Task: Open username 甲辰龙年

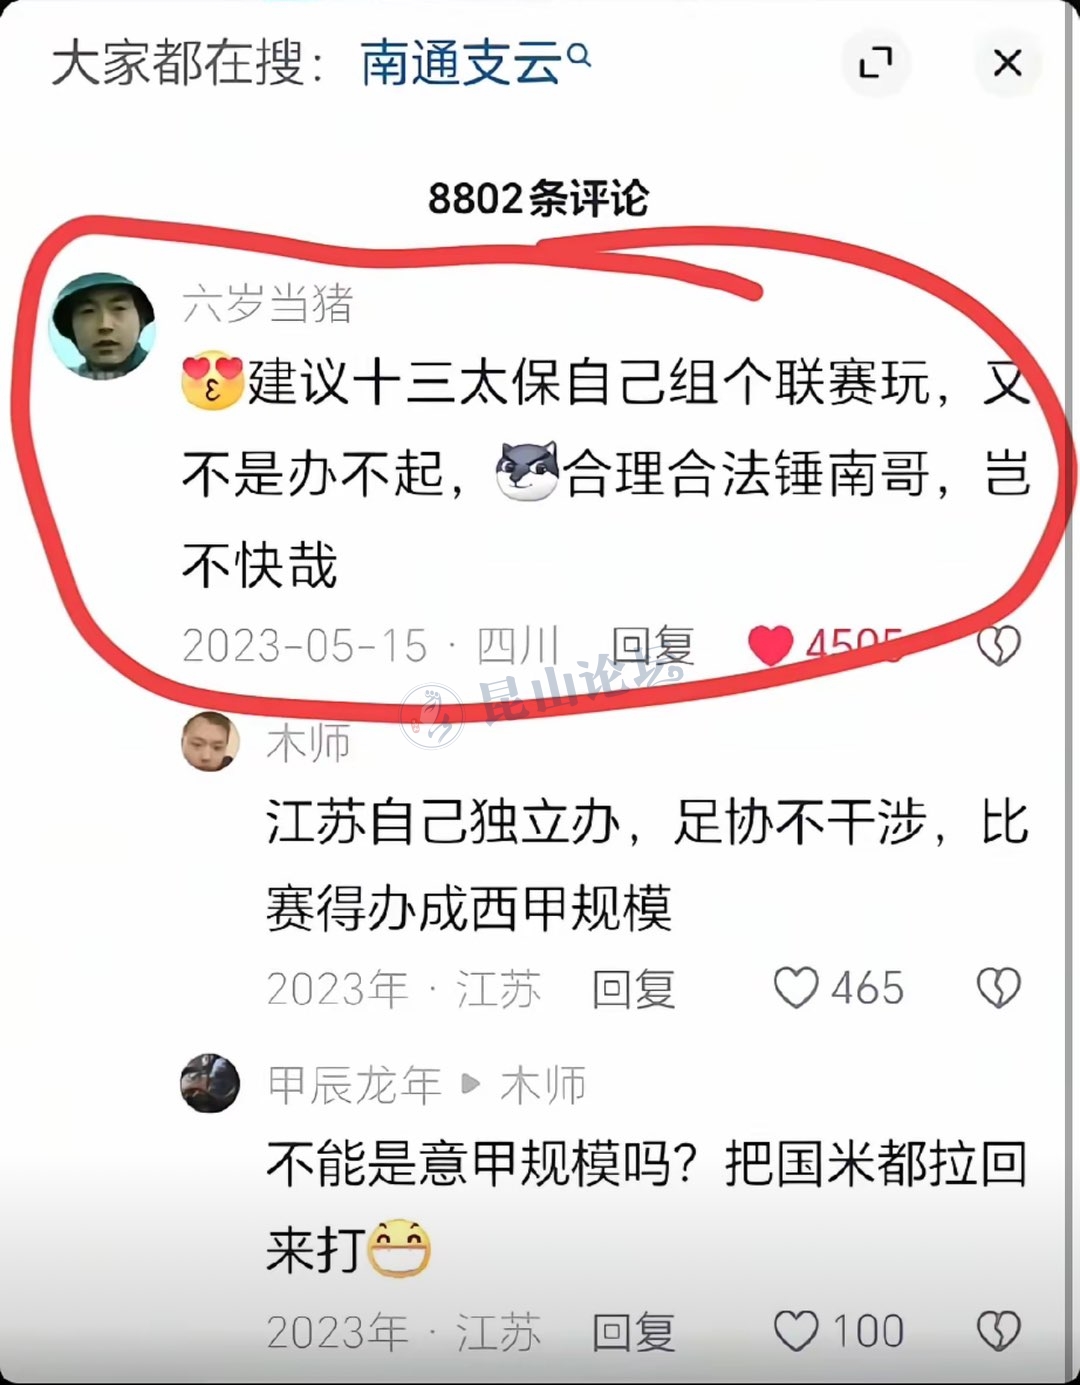Action: coord(354,1085)
